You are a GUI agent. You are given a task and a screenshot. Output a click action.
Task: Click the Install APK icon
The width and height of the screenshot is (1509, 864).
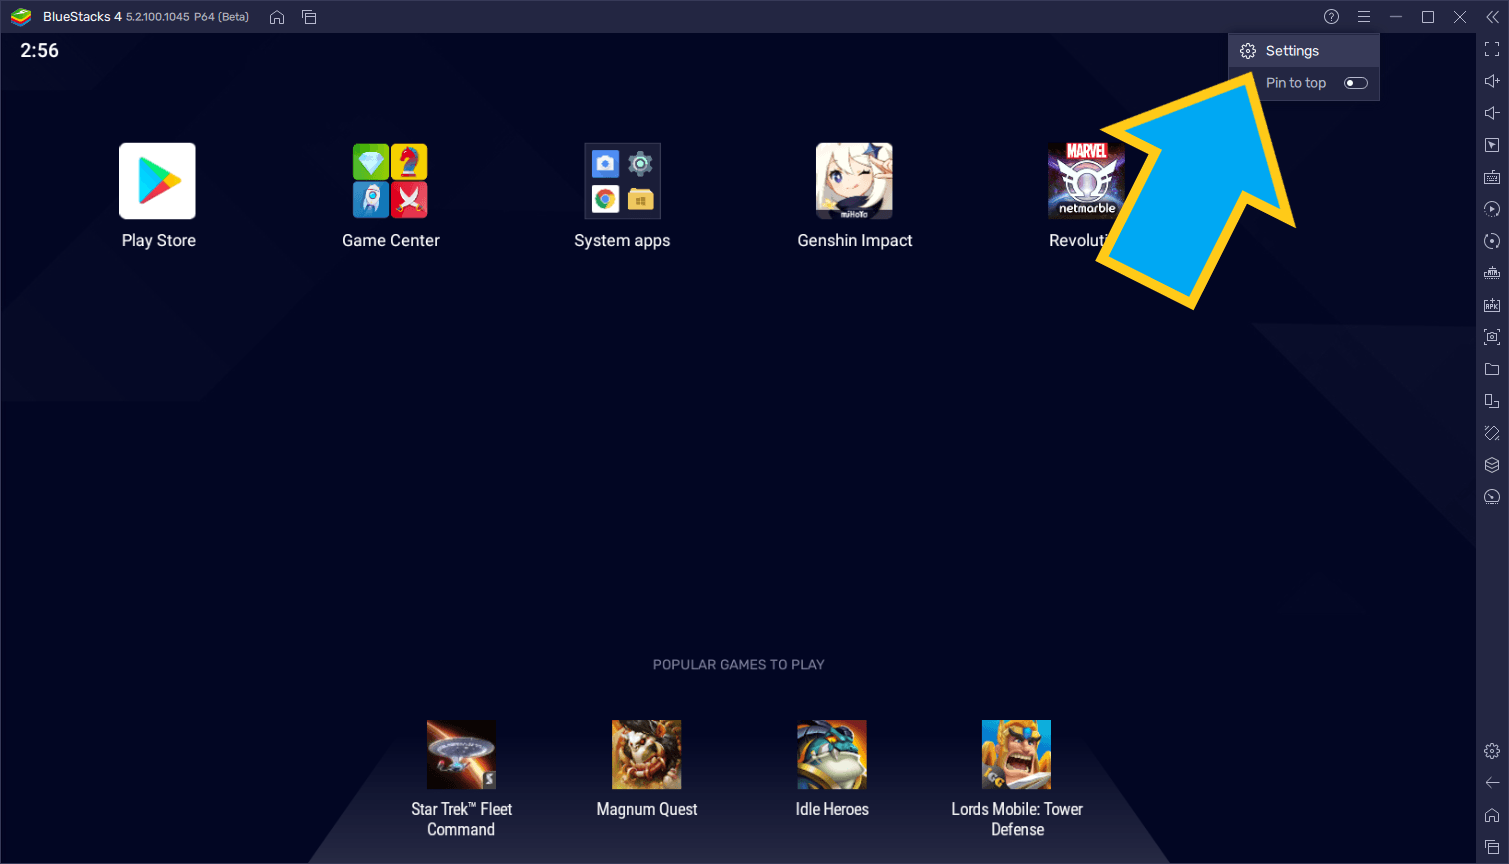coord(1492,305)
